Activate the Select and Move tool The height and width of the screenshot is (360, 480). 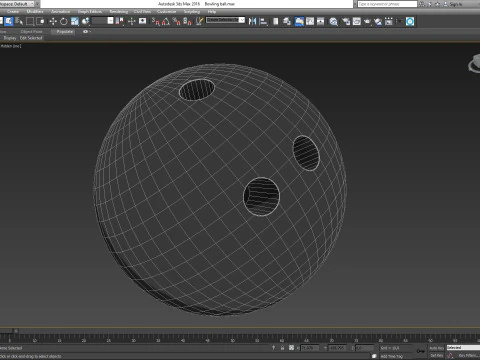tap(53, 21)
